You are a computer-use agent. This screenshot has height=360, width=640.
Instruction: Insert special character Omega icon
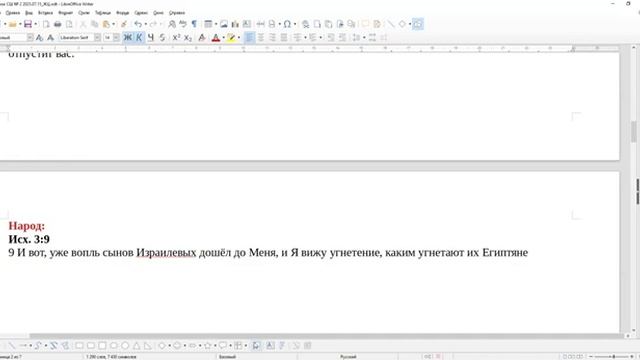tap(287, 24)
